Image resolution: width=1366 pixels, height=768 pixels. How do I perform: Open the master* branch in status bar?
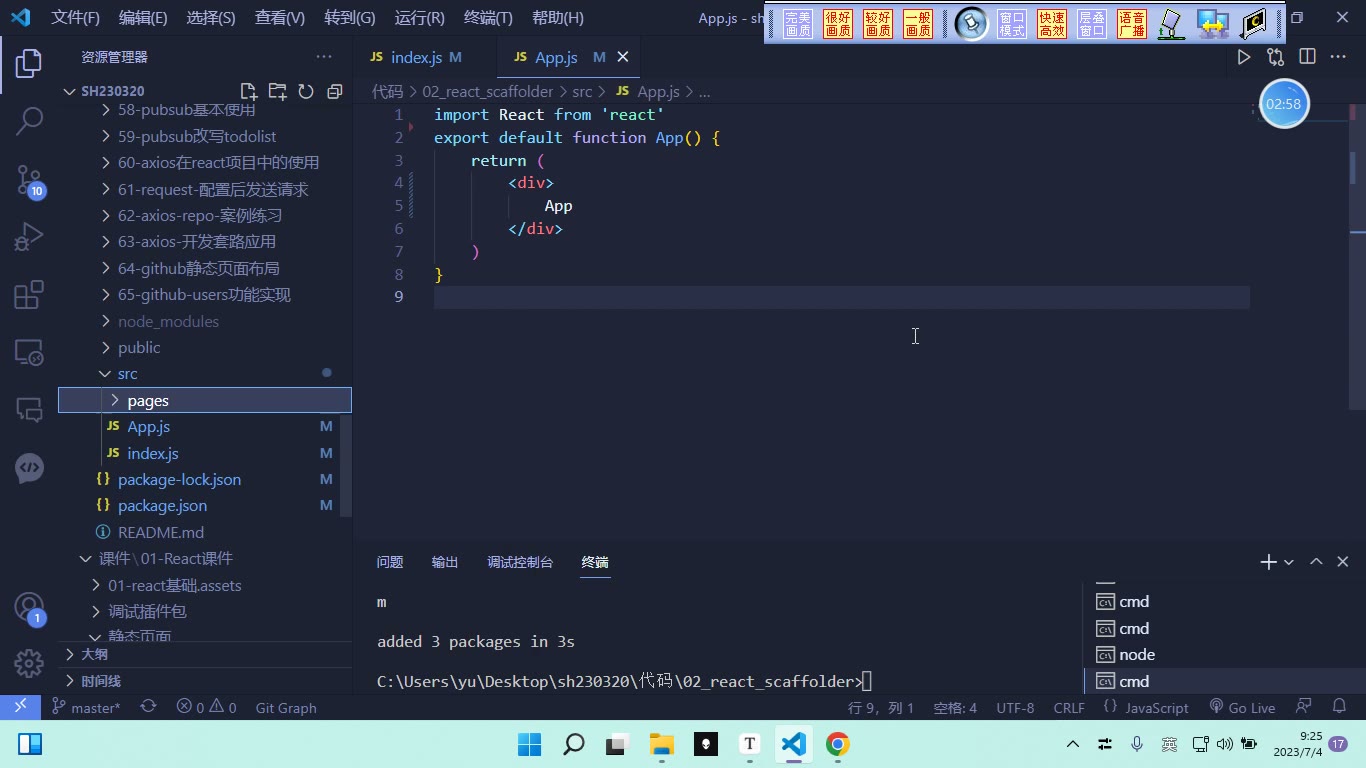[x=86, y=707]
